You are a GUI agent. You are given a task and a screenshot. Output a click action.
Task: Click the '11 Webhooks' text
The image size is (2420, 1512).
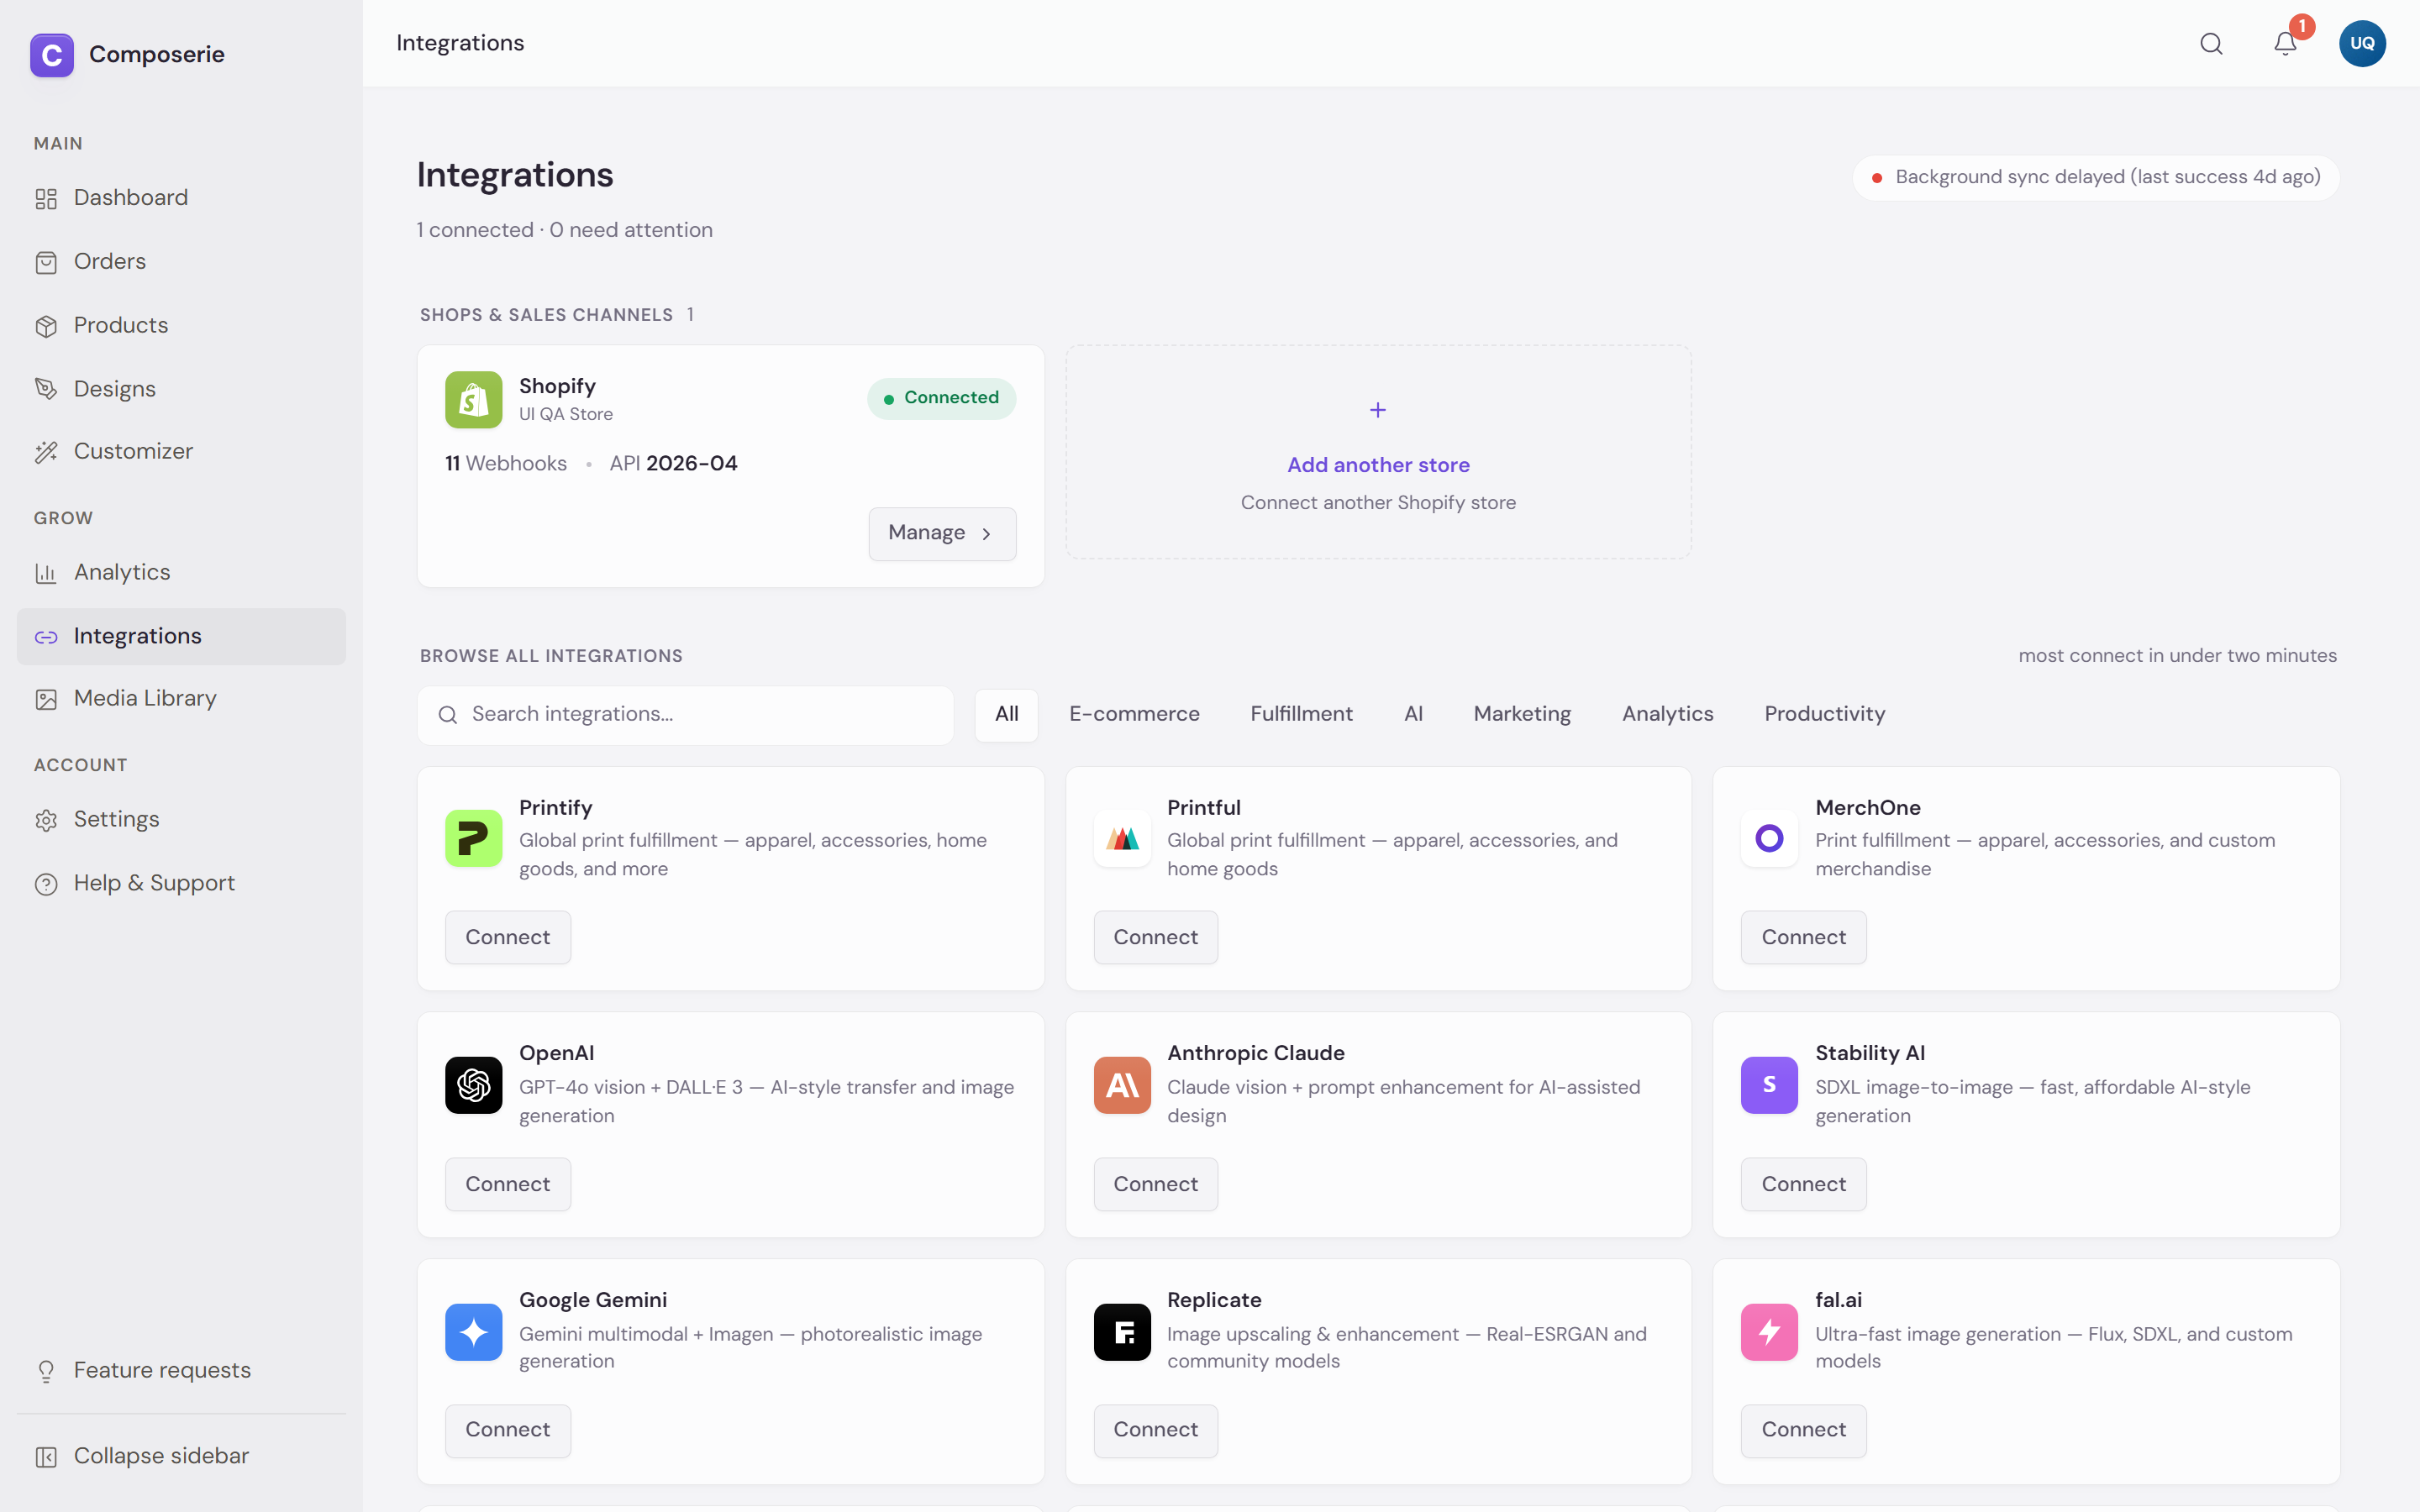[506, 464]
